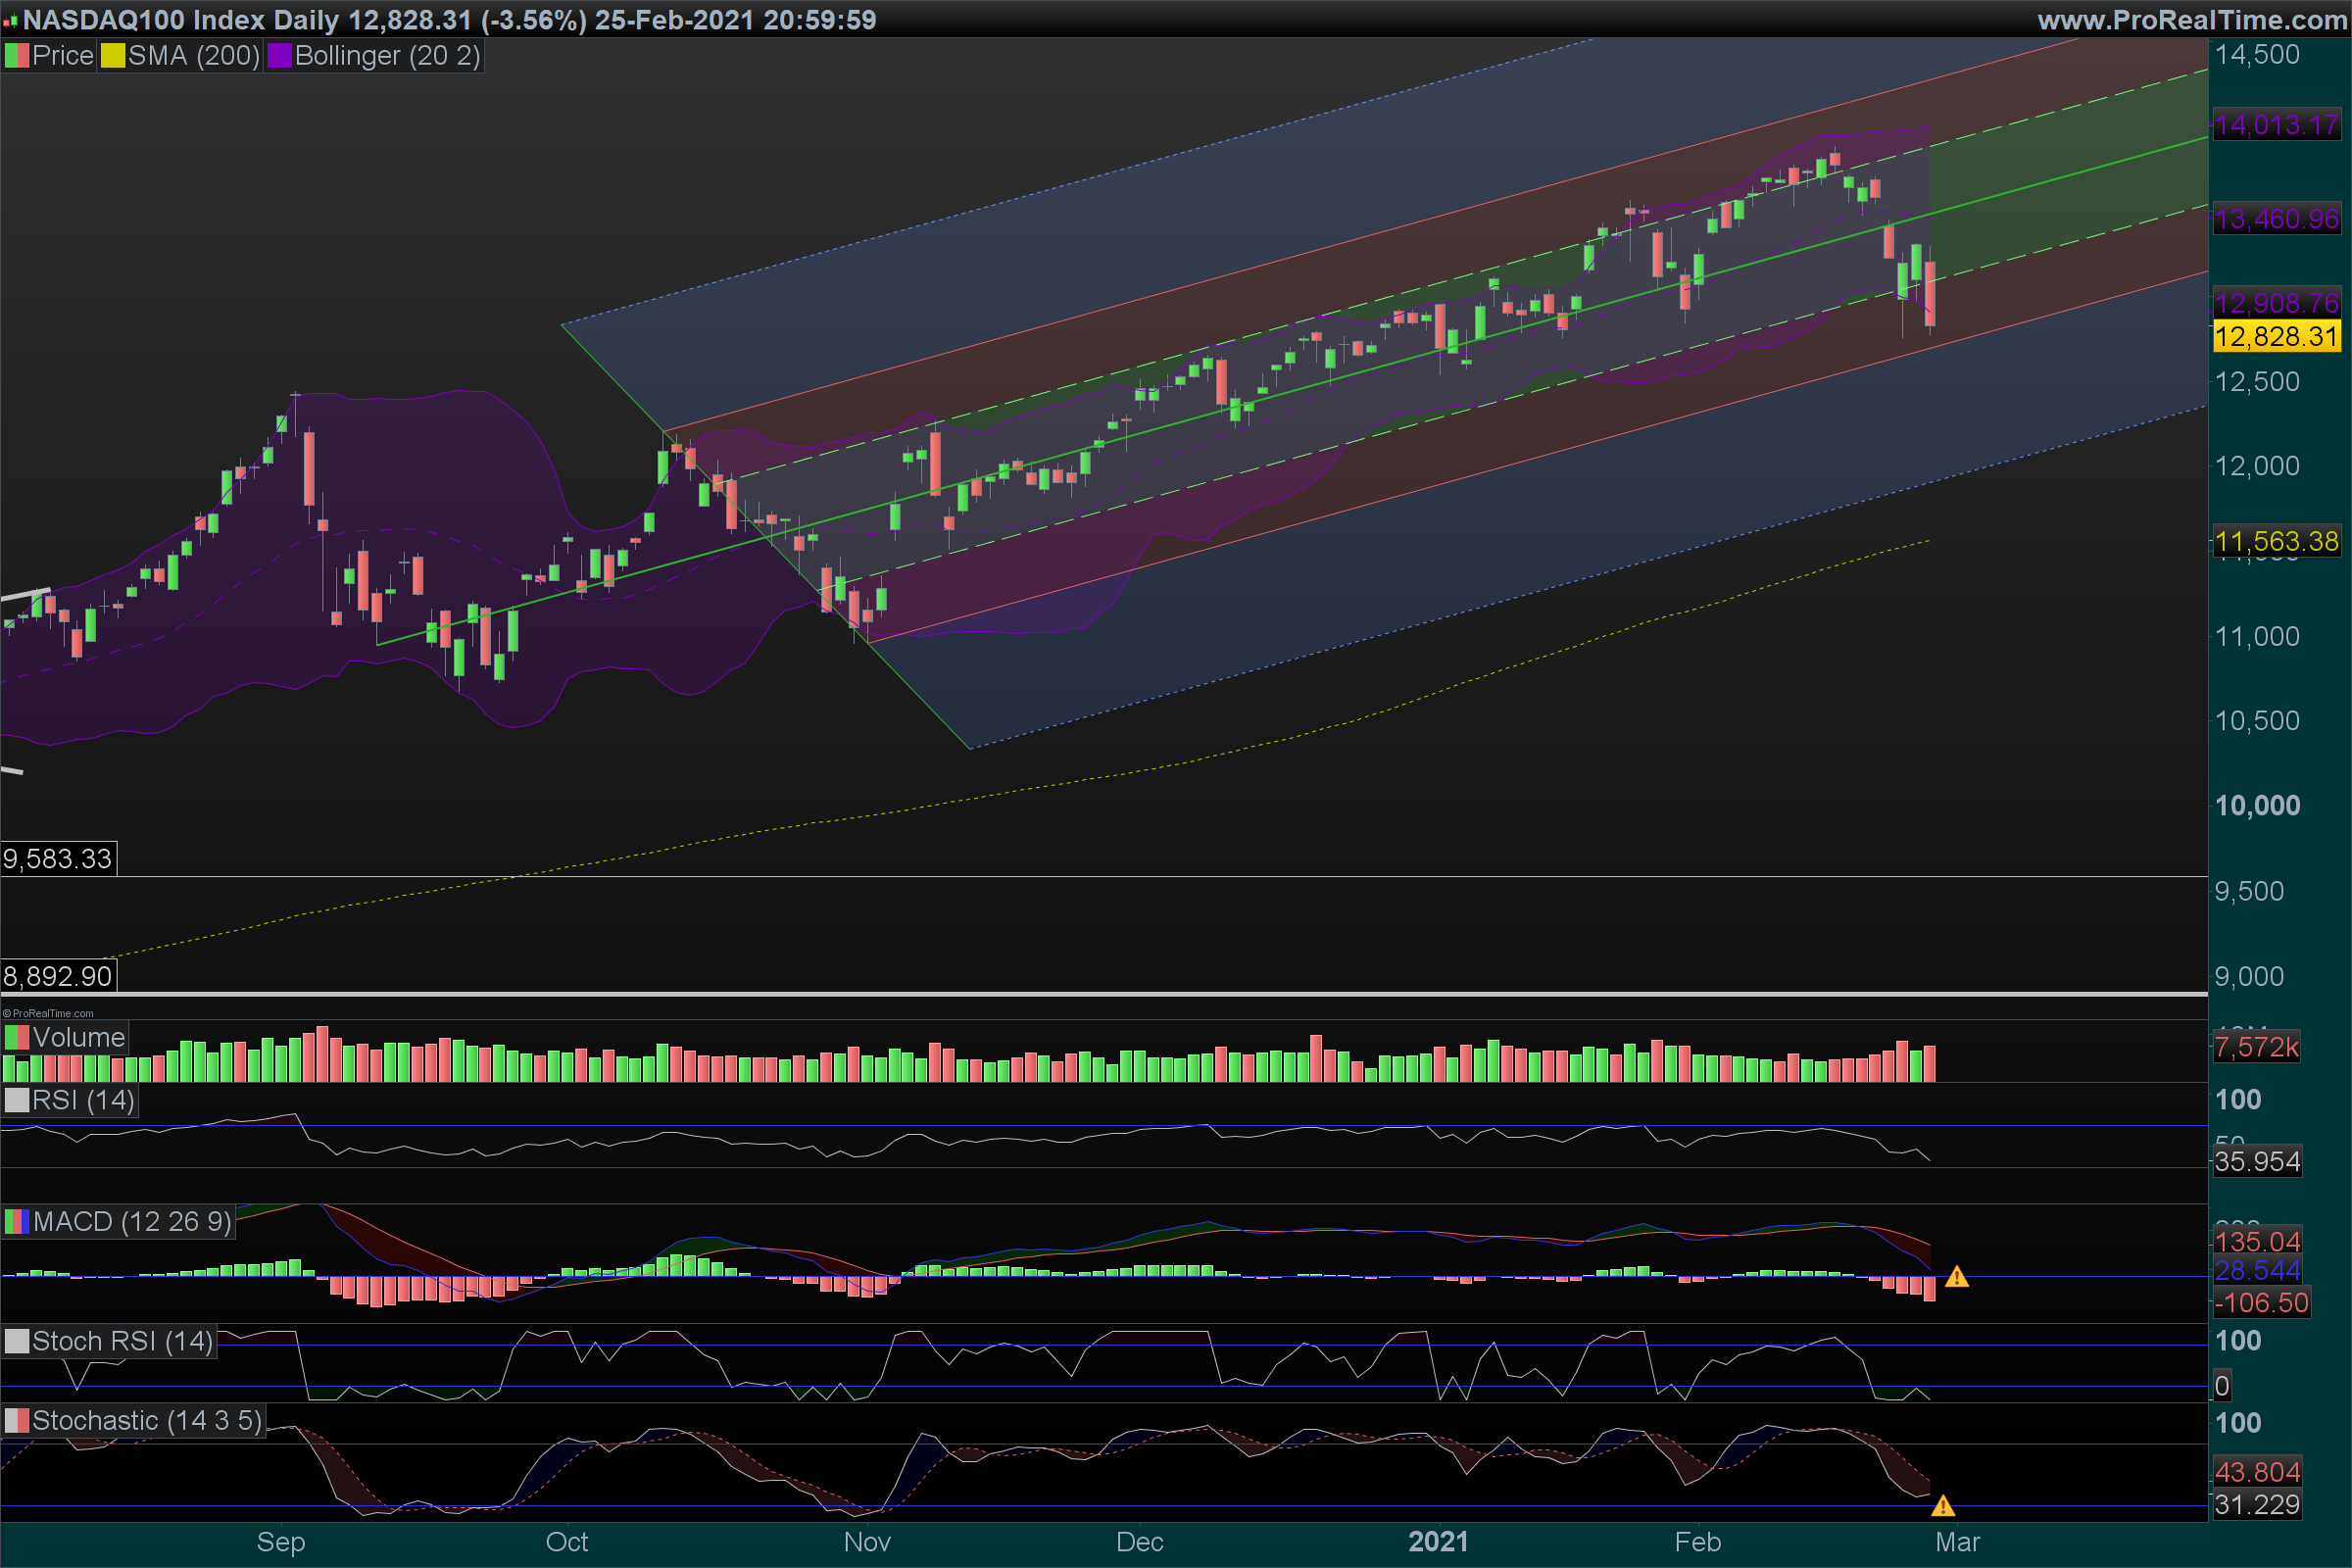
Task: Click the 9,583.33 horizontal line price label
Action: [58, 859]
